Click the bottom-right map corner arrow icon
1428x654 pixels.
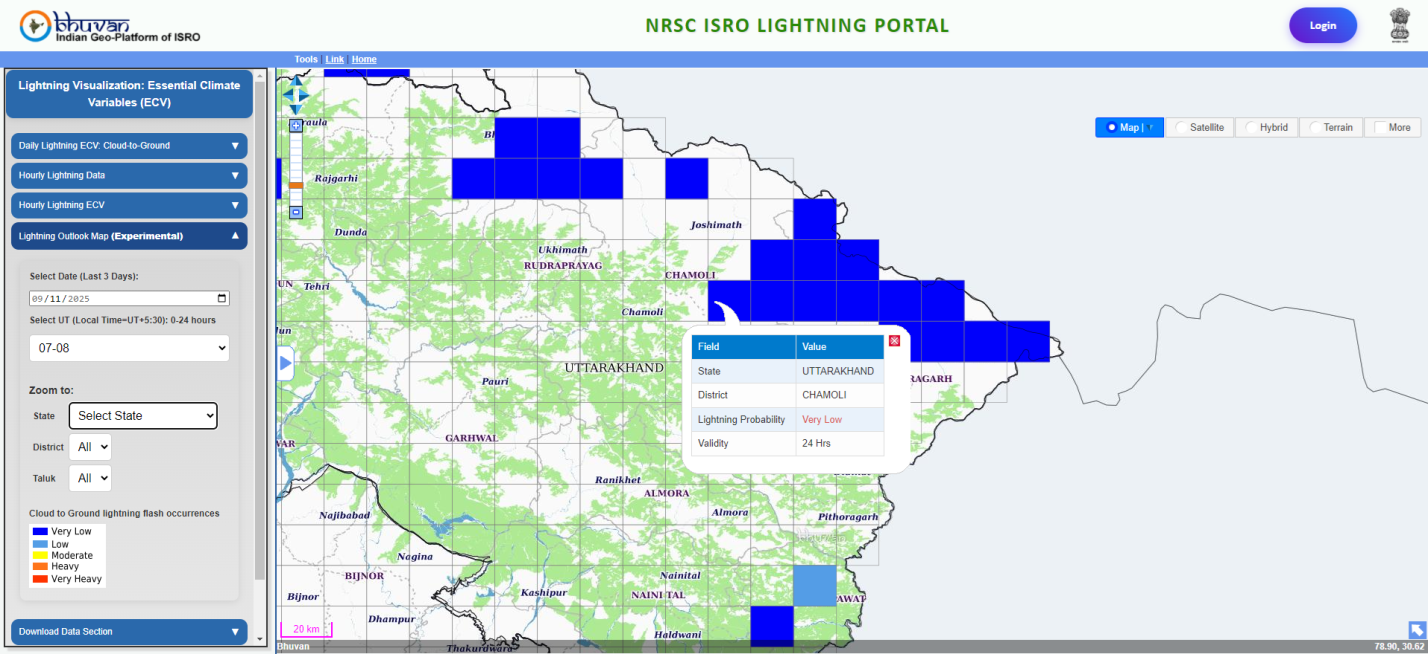pyautogui.click(x=1417, y=629)
